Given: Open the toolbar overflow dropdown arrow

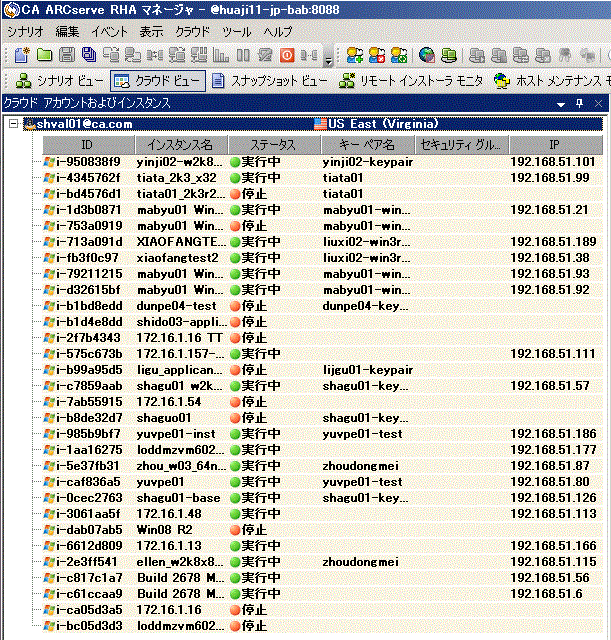Looking at the screenshot, I should click(328, 58).
